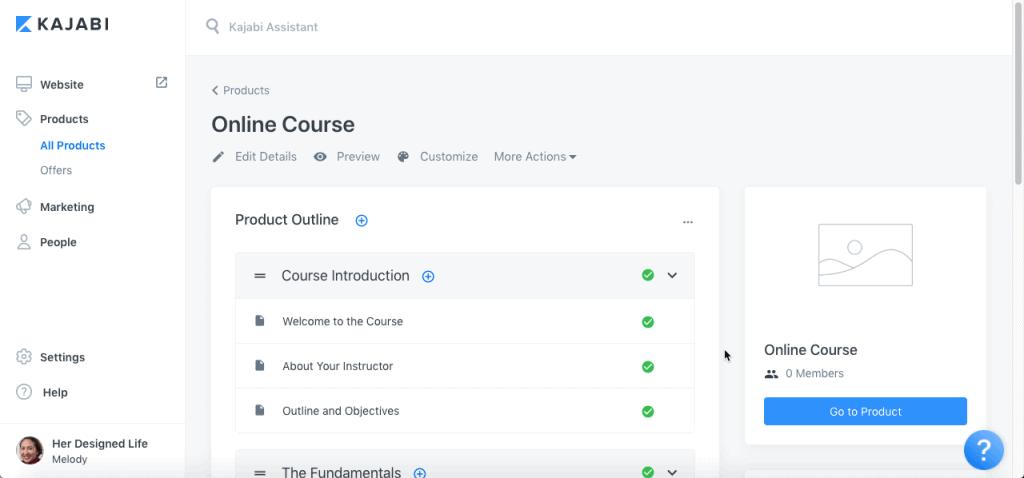Click the Settings gear icon
Viewport: 1024px width, 478px height.
tap(24, 357)
